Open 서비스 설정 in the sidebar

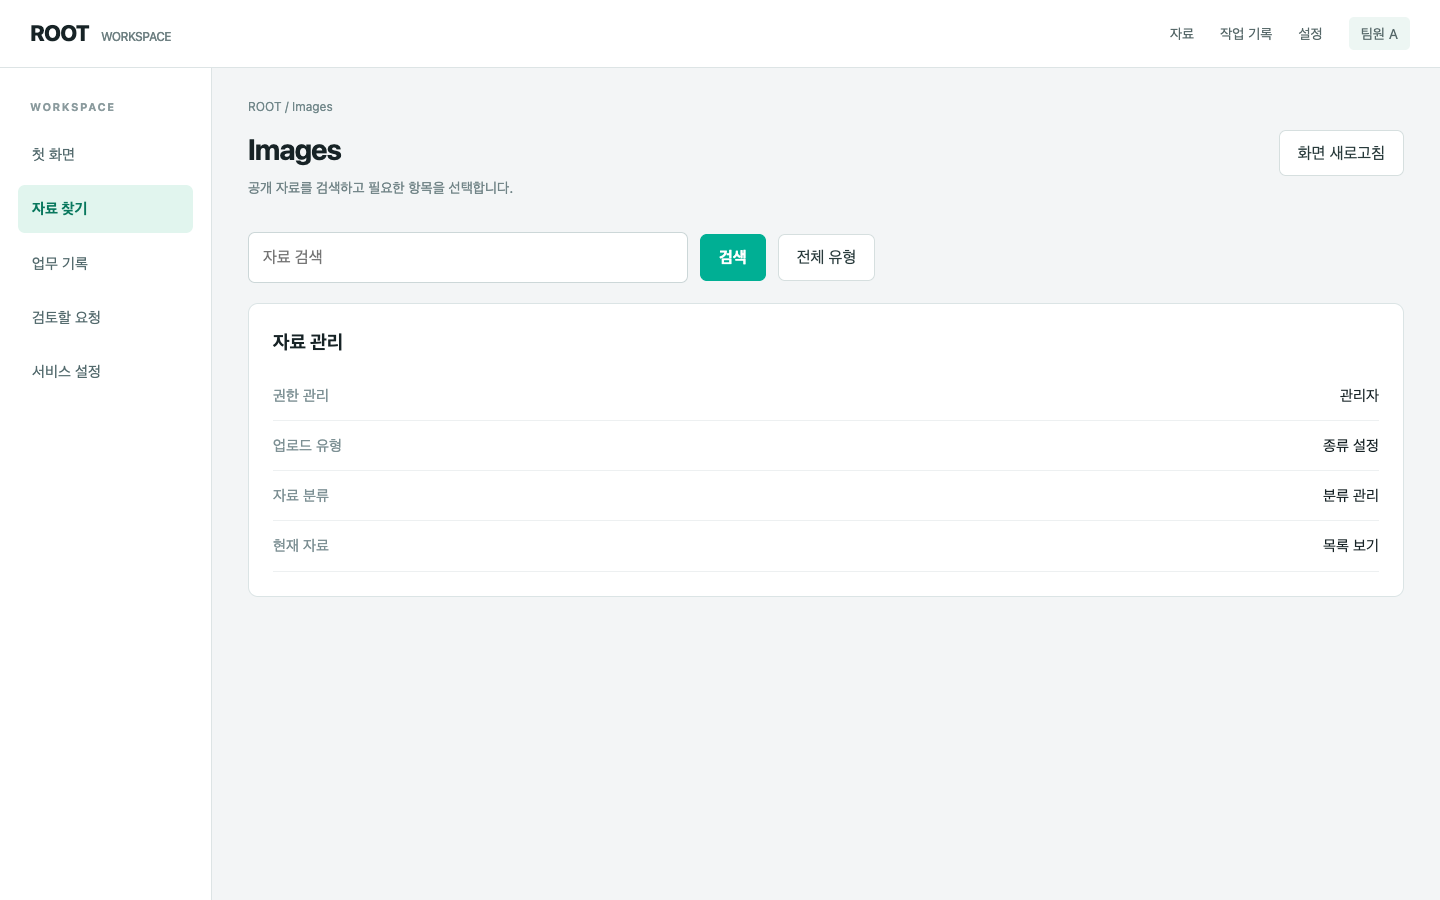(x=105, y=371)
